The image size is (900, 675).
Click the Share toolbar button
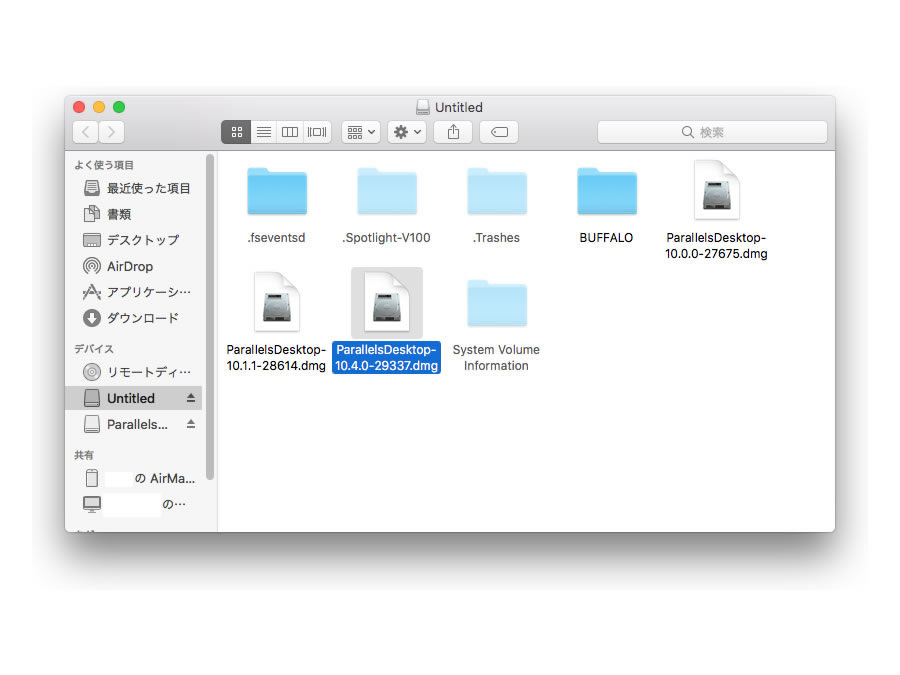pyautogui.click(x=453, y=132)
